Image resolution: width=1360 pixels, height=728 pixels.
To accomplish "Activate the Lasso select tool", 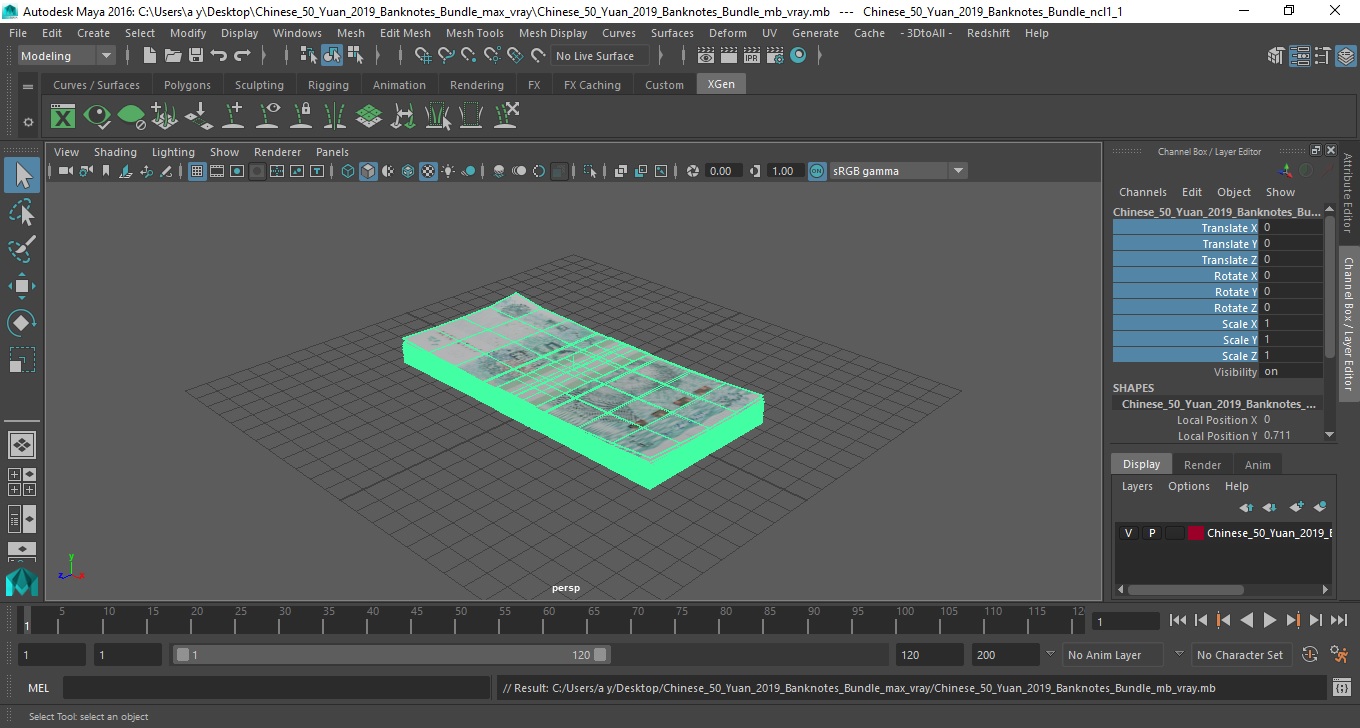I will click(x=22, y=212).
